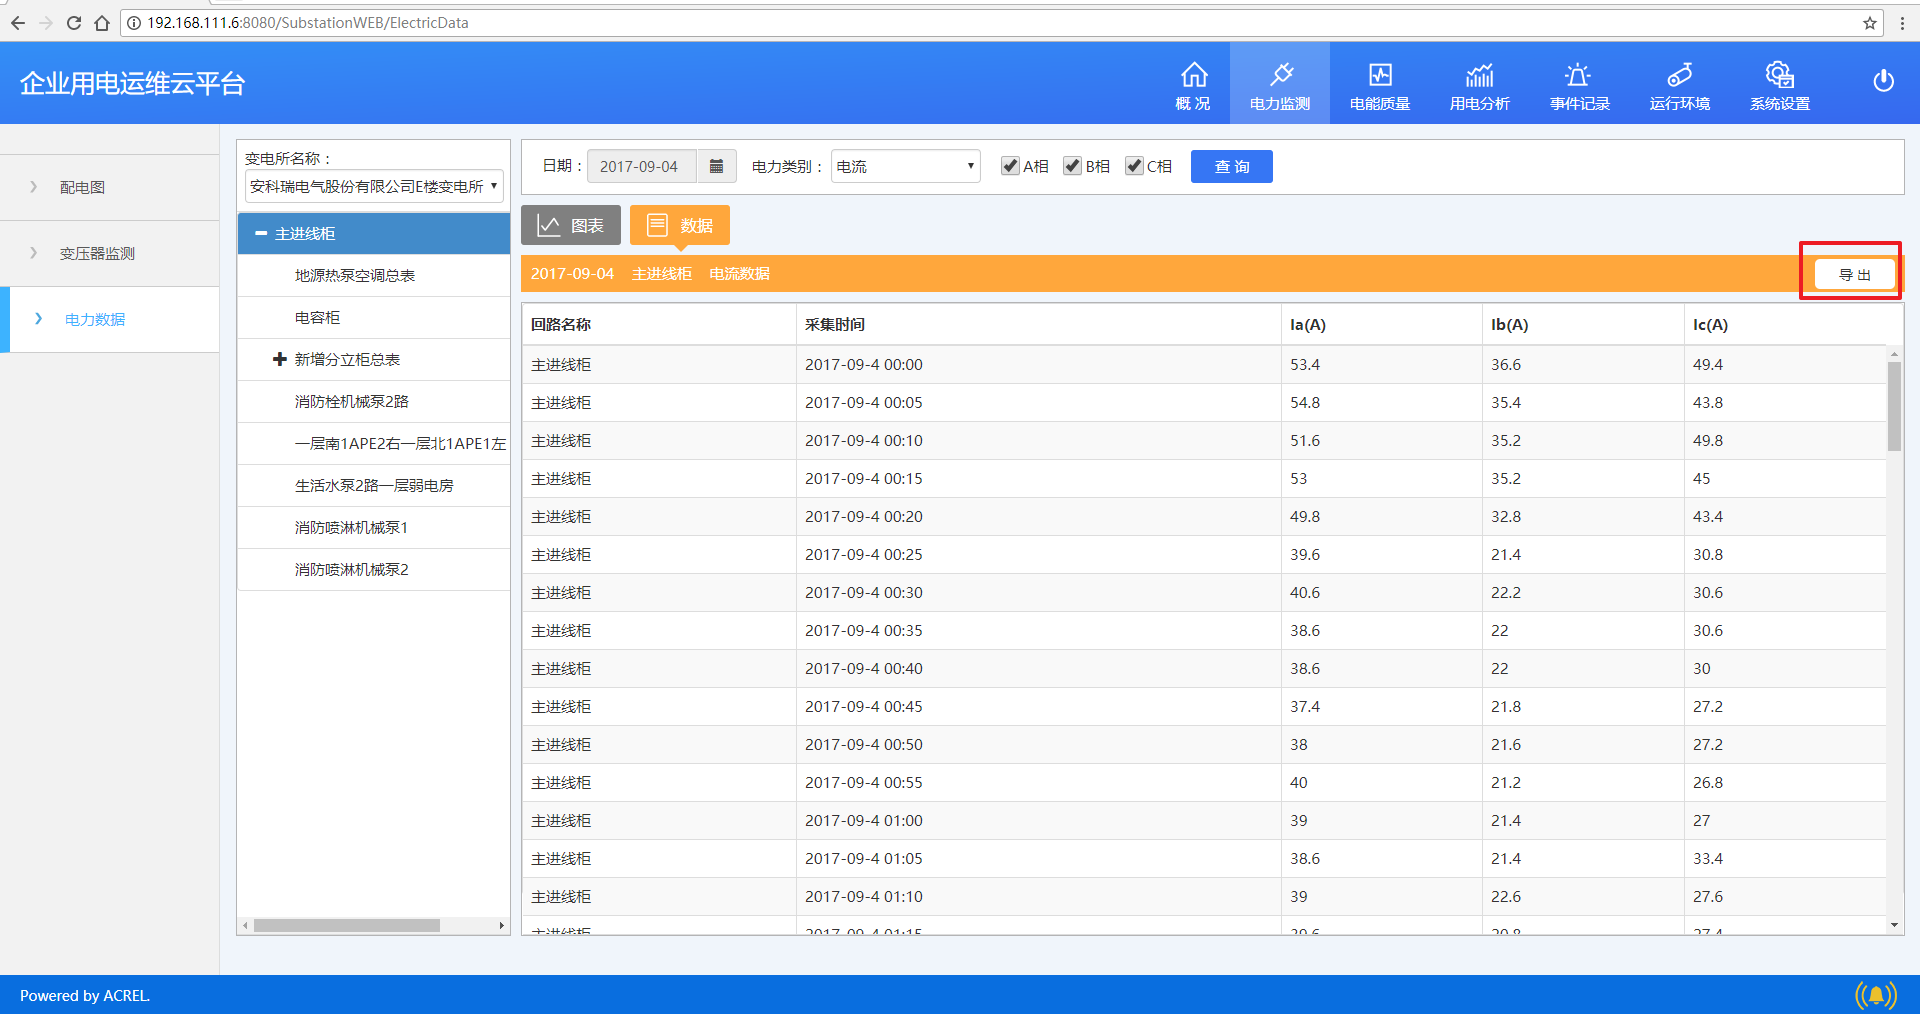This screenshot has width=1921, height=1016.
Task: Click browser forward arrow
Action: 46,23
